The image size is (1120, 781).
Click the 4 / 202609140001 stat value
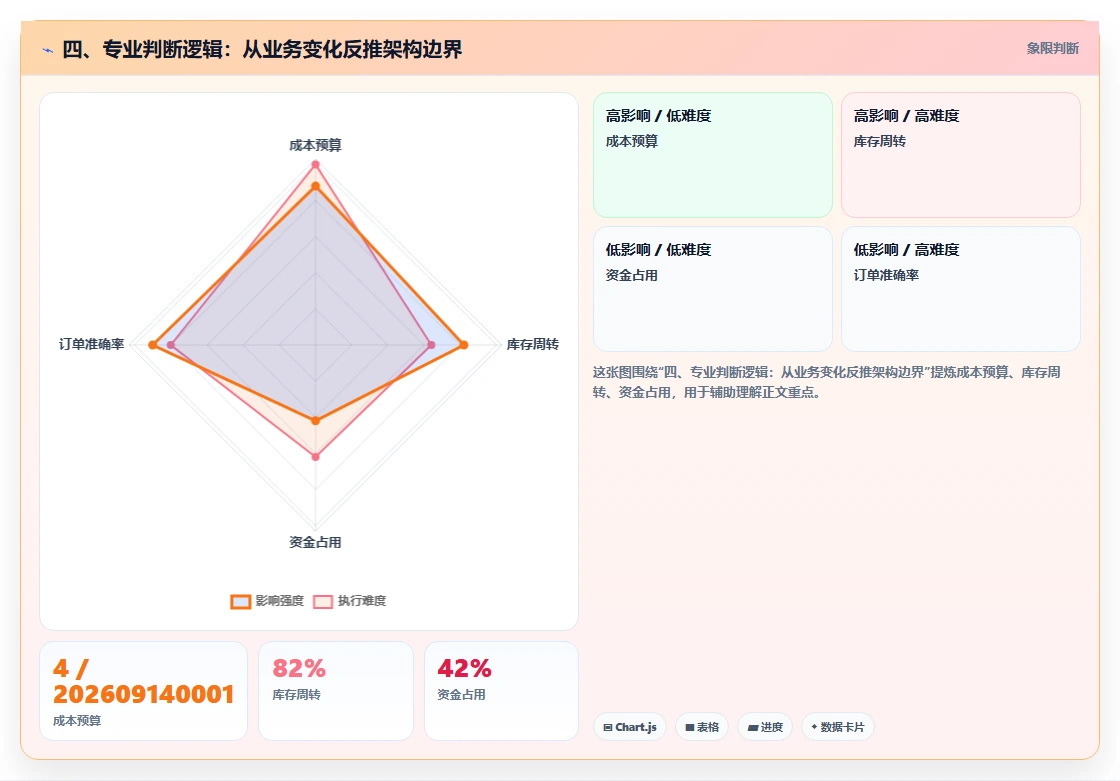[x=144, y=681]
